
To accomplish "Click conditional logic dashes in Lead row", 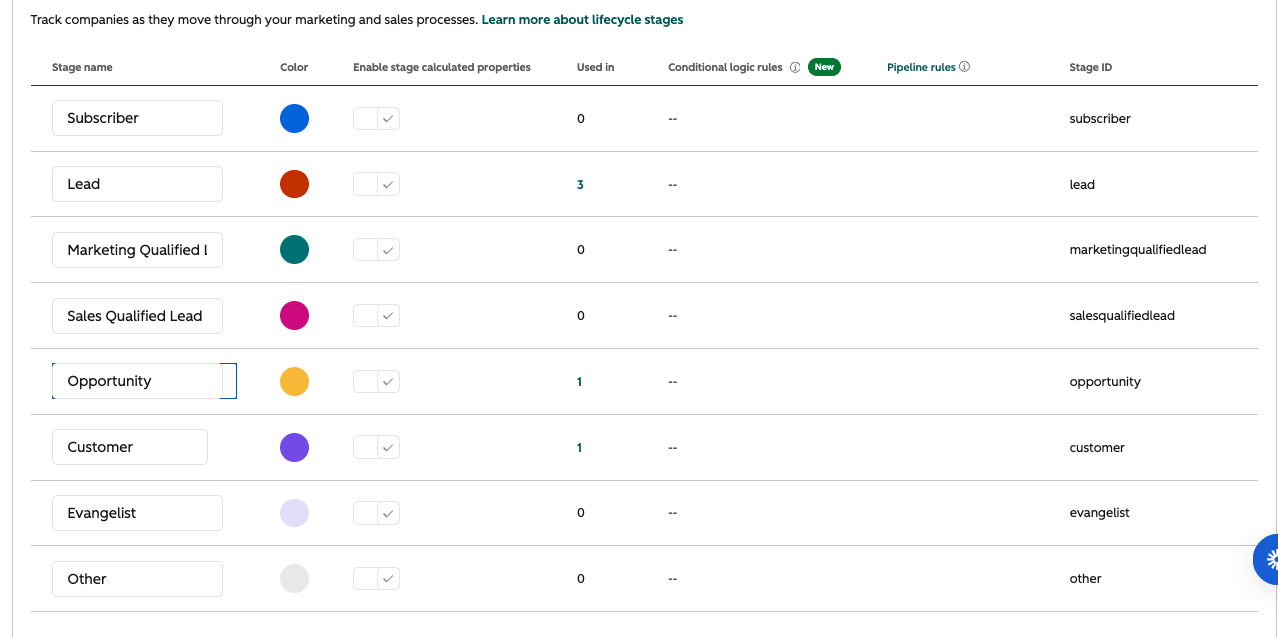I will pyautogui.click(x=673, y=185).
